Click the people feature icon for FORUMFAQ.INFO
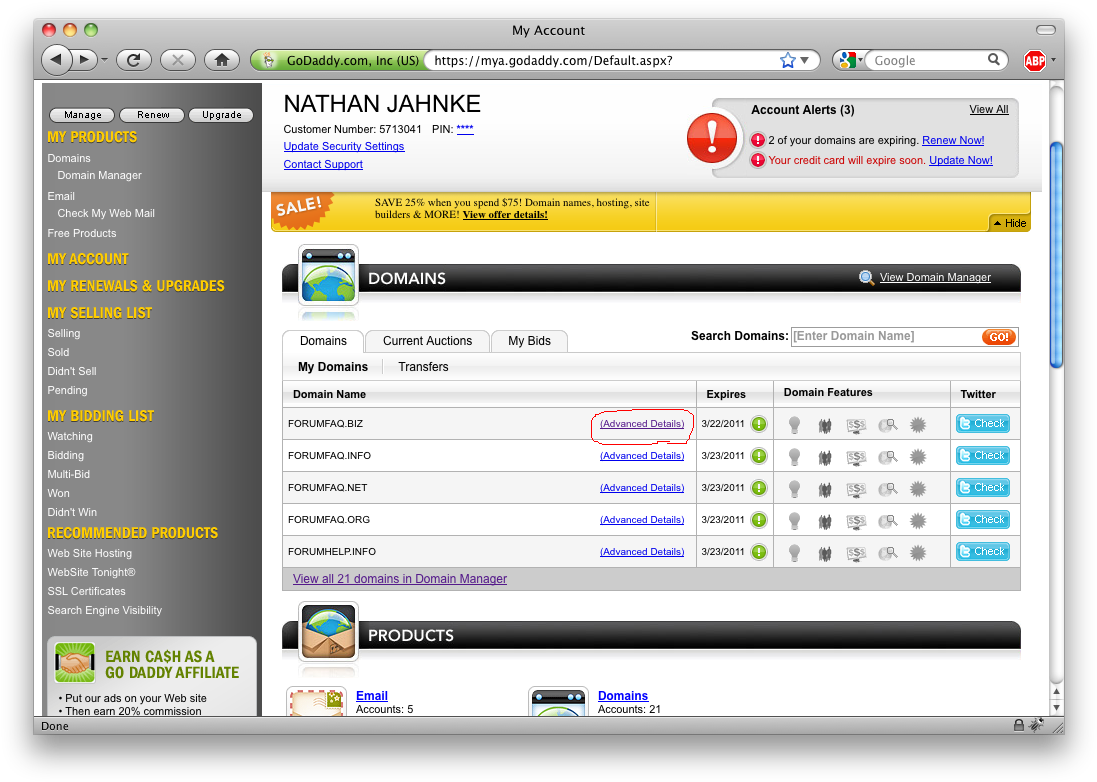 (825, 457)
